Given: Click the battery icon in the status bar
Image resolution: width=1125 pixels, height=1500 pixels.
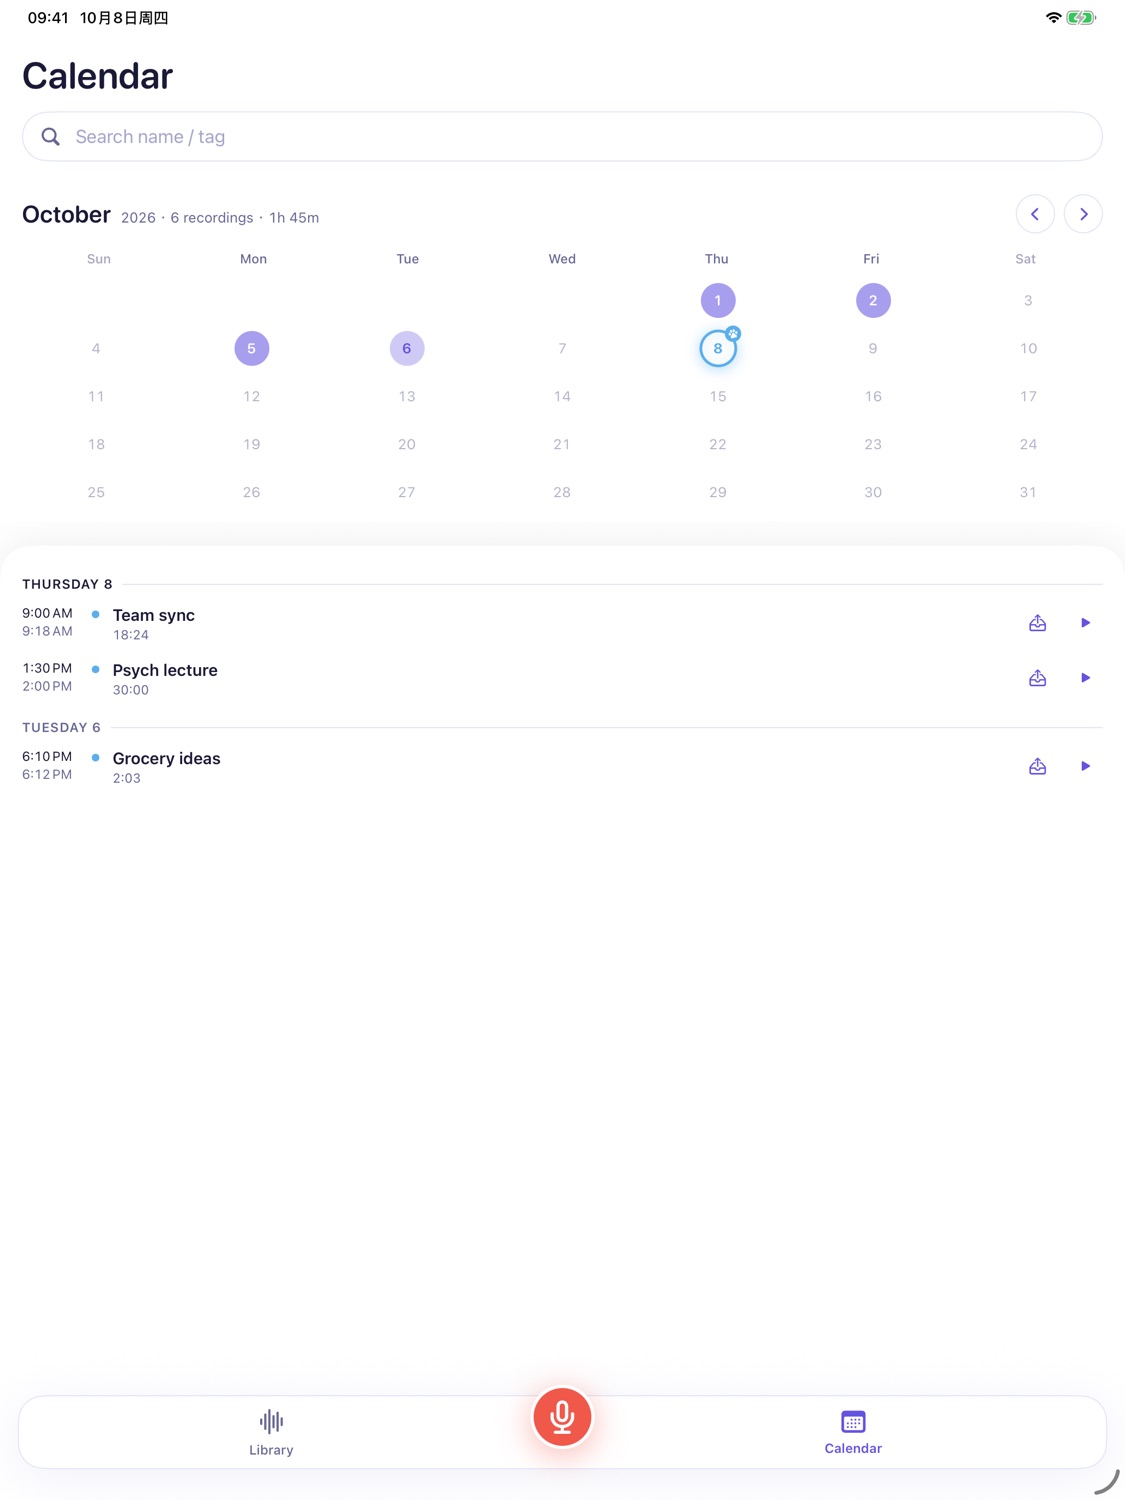Looking at the screenshot, I should pyautogui.click(x=1081, y=18).
